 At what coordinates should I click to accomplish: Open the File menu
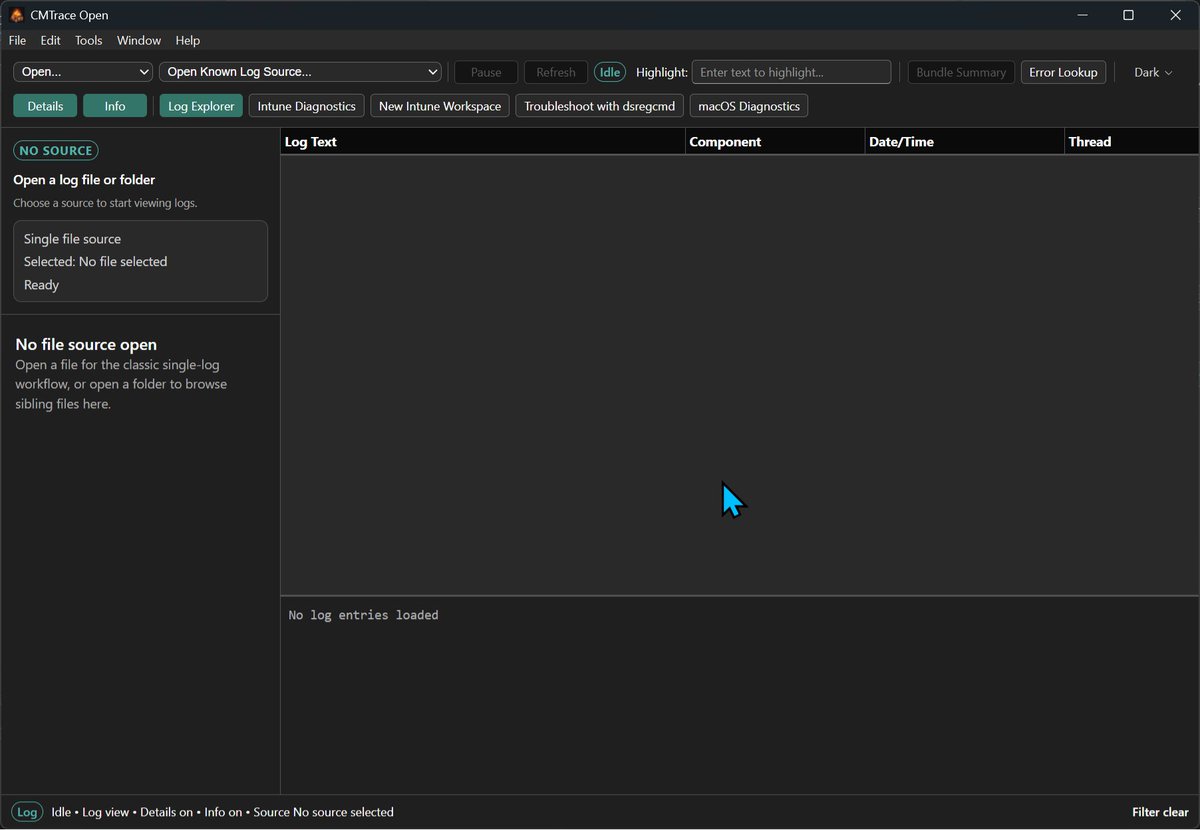click(17, 40)
